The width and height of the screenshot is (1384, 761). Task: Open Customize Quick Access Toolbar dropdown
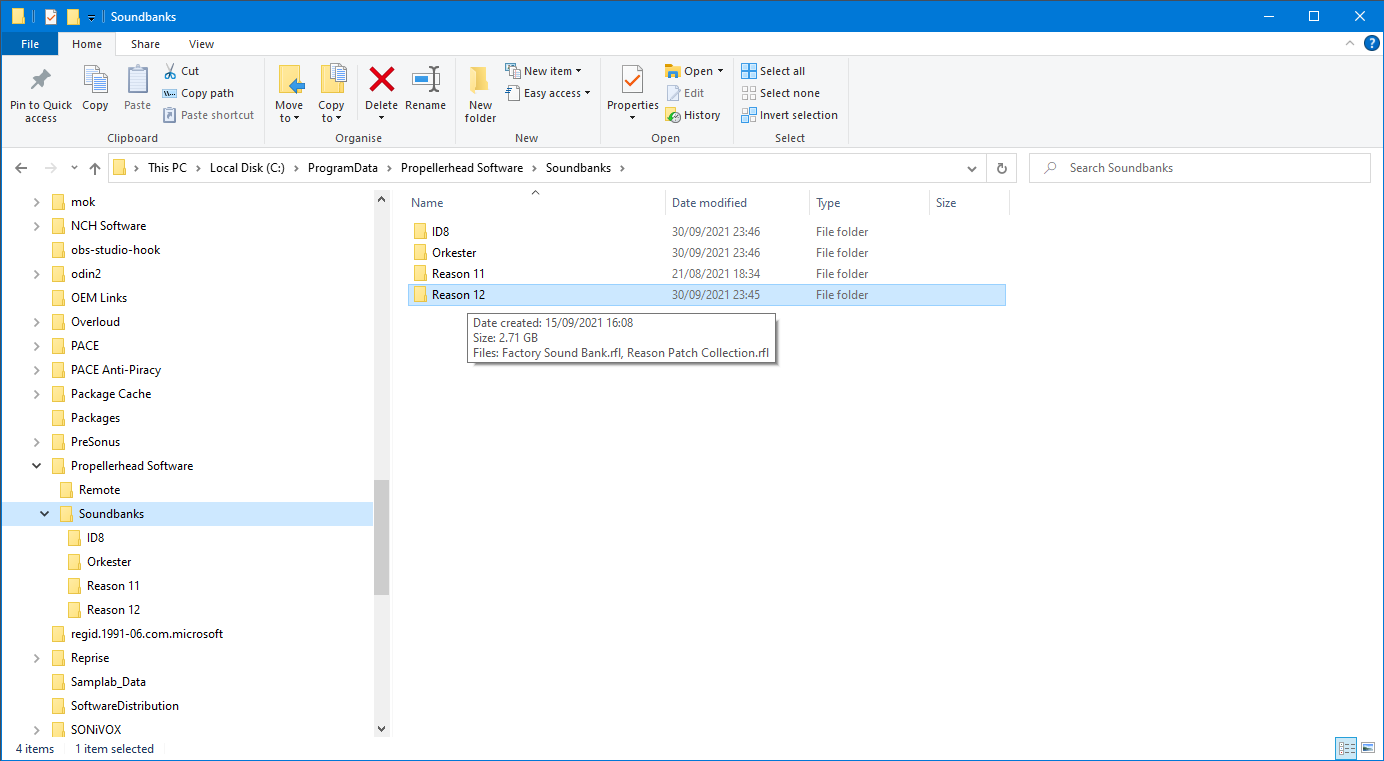(91, 17)
